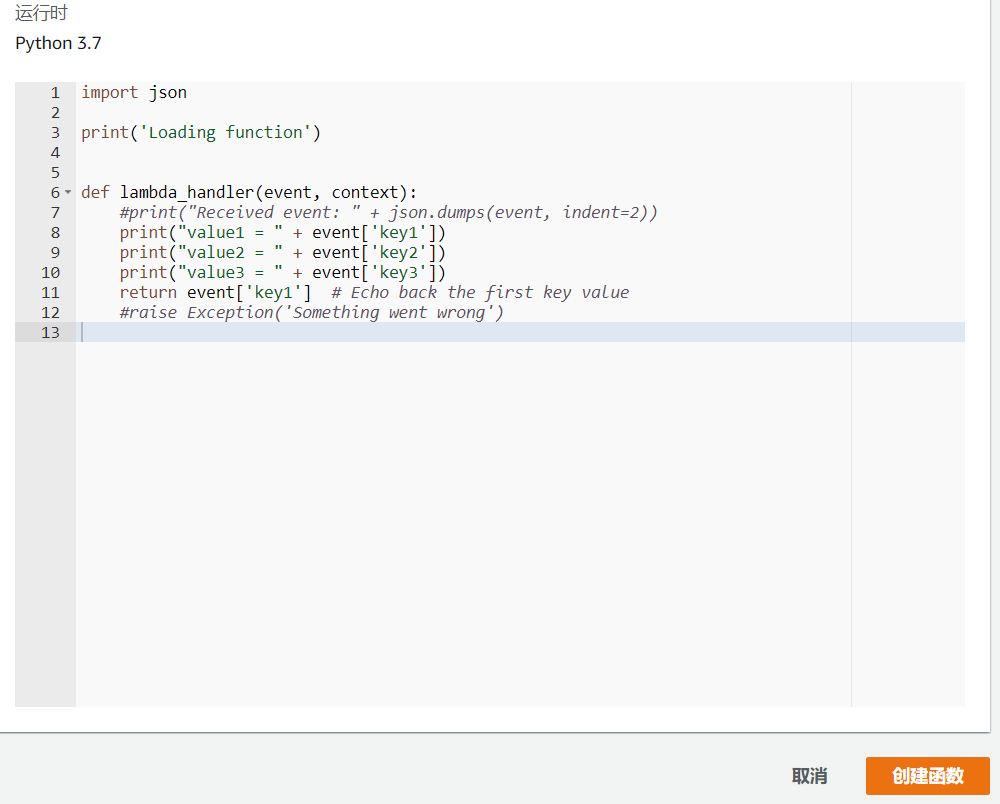Viewport: 1000px width, 804px height.
Task: Click the '# Echo back the first key value' comment
Action: point(480,292)
